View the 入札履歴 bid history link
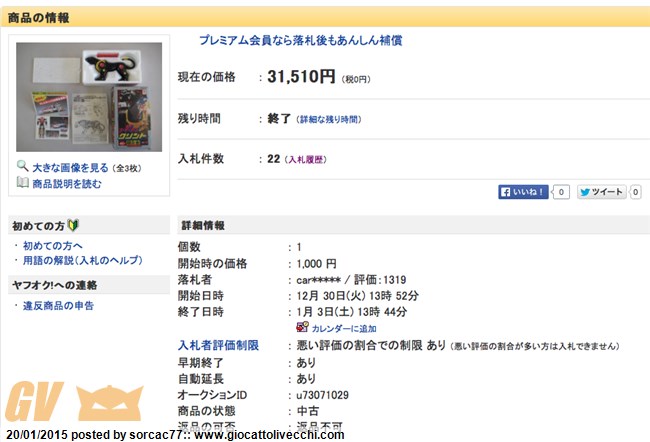650x442 pixels. click(306, 160)
